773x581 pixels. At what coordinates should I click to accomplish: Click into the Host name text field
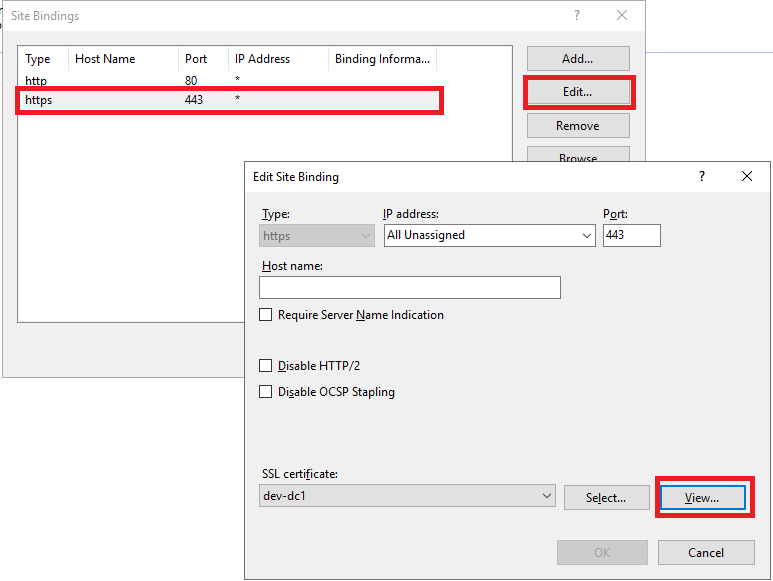(x=409, y=288)
